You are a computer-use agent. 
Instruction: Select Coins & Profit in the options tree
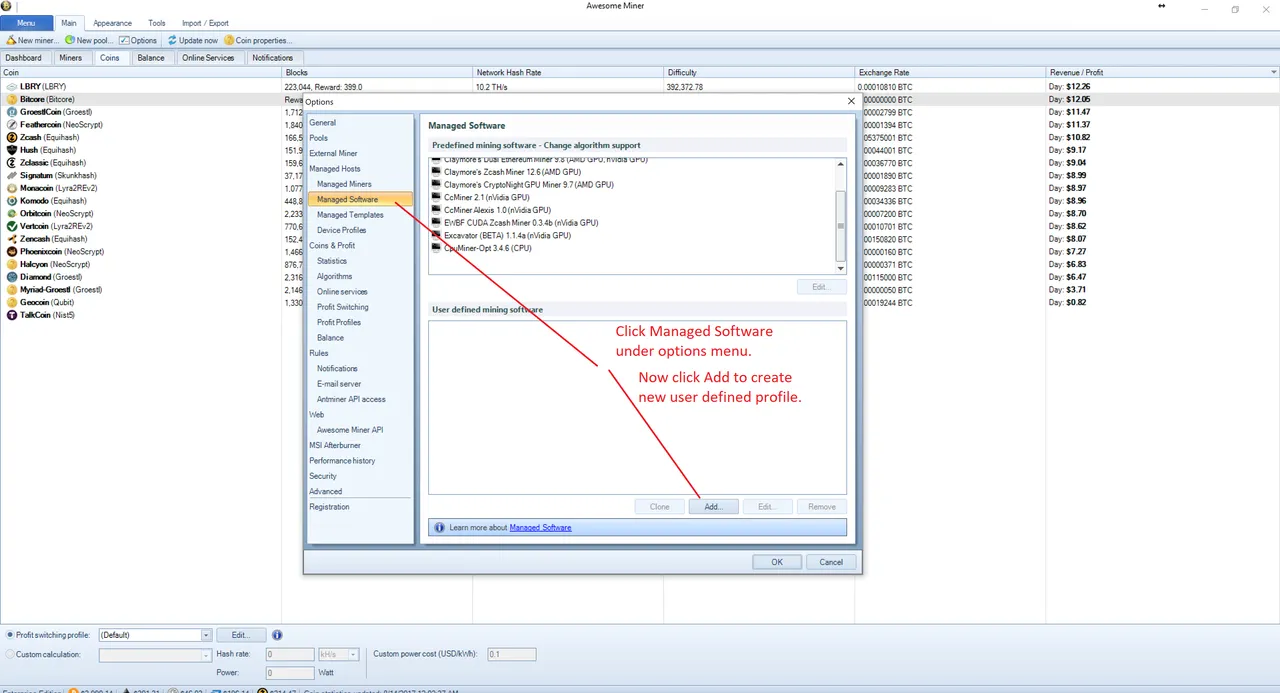332,246
